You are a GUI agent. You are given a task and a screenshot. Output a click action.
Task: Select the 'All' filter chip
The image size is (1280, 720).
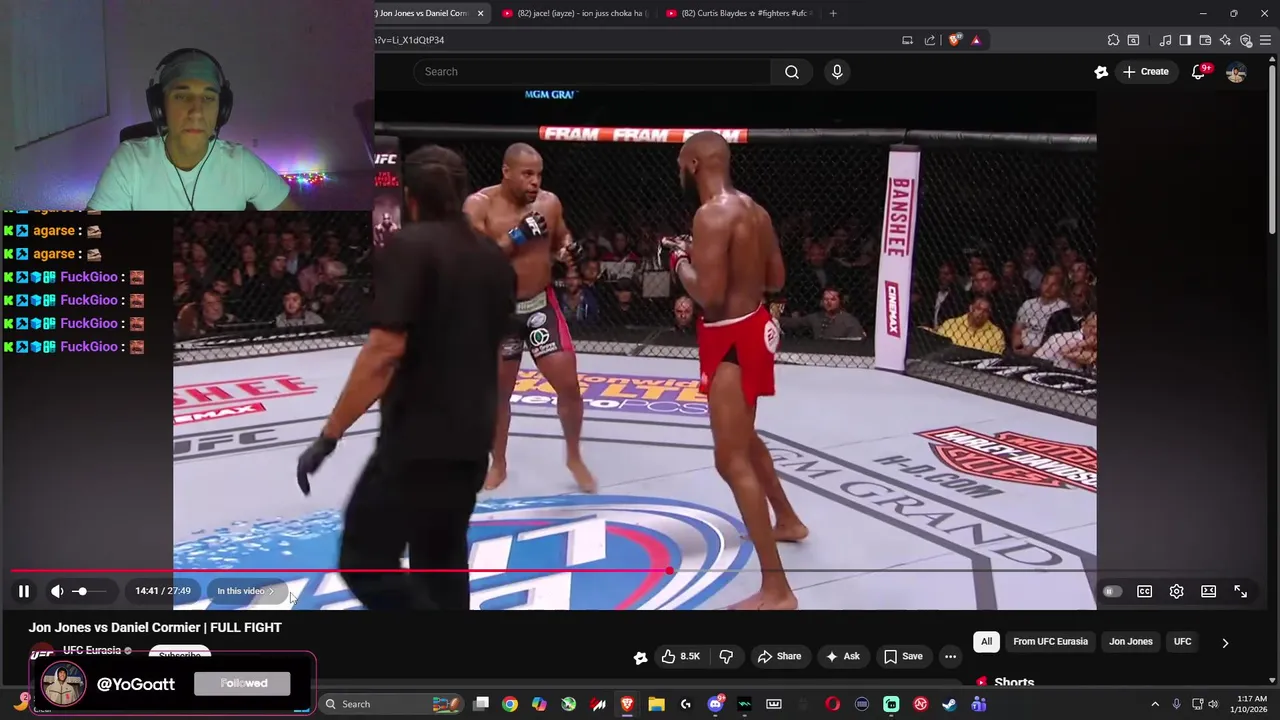tap(986, 642)
